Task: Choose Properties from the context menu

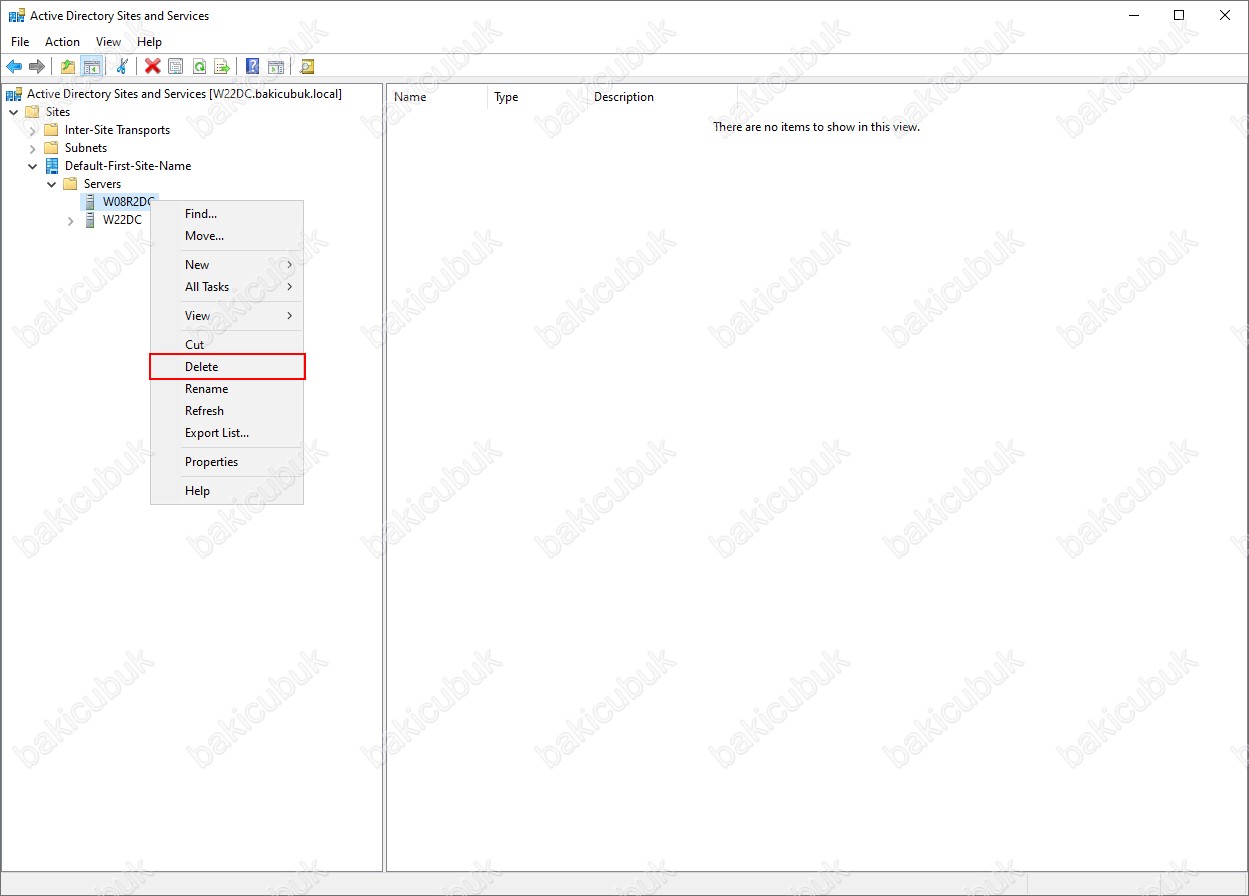Action: [x=227, y=462]
